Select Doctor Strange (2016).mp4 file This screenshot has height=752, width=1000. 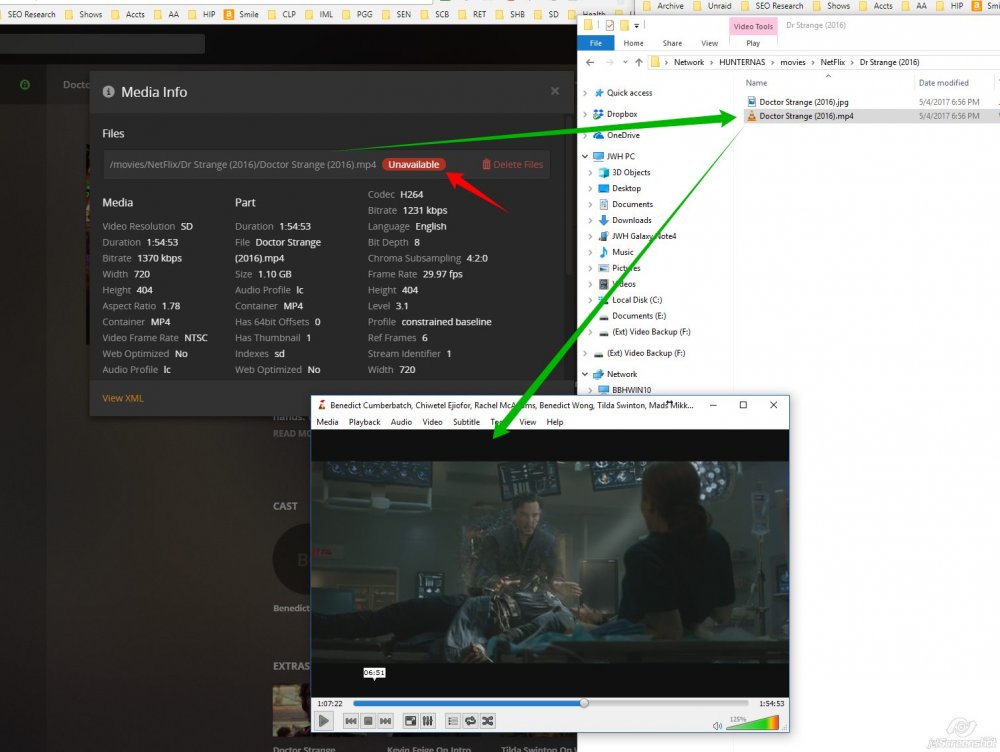tap(806, 115)
